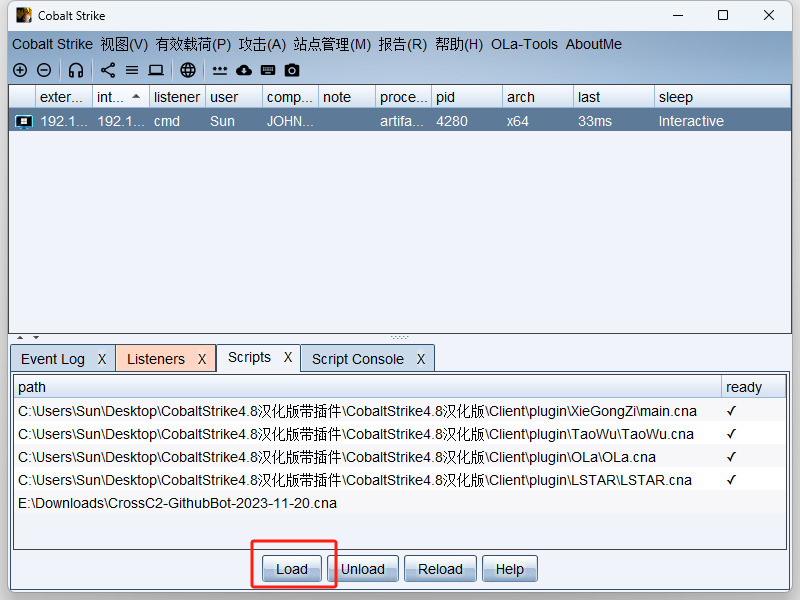This screenshot has height=600, width=800.
Task: Sort by the comp... column header
Action: (x=291, y=97)
